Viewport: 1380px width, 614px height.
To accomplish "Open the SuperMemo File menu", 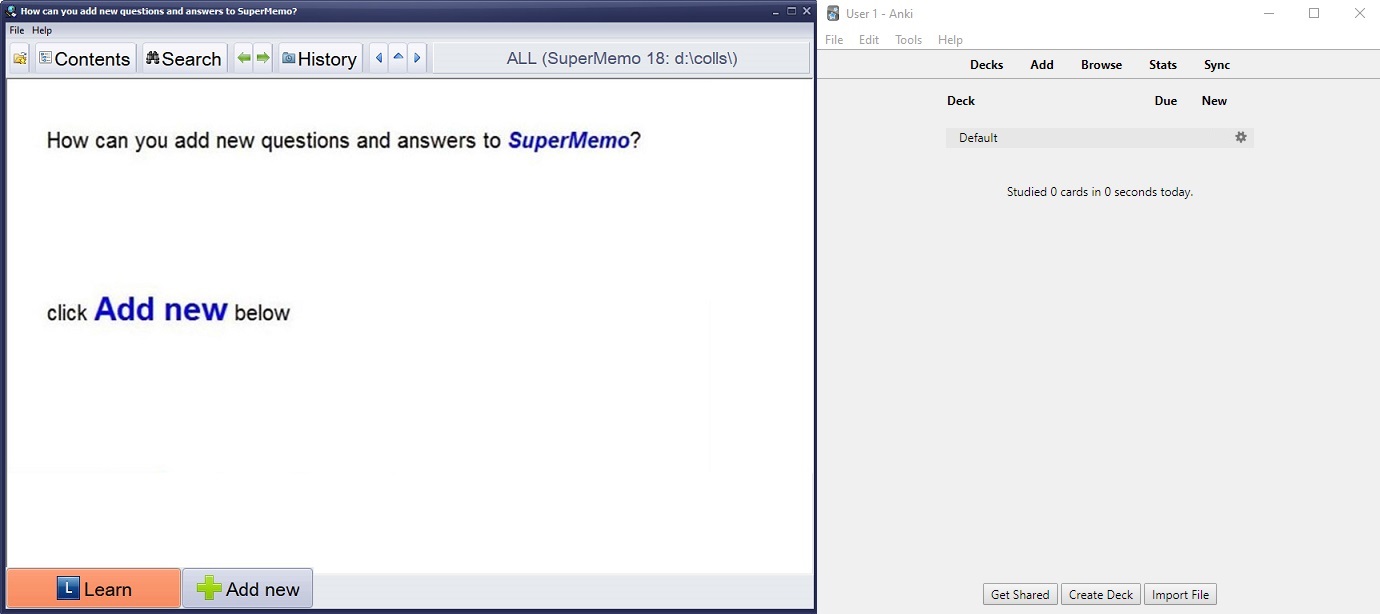I will coord(17,30).
